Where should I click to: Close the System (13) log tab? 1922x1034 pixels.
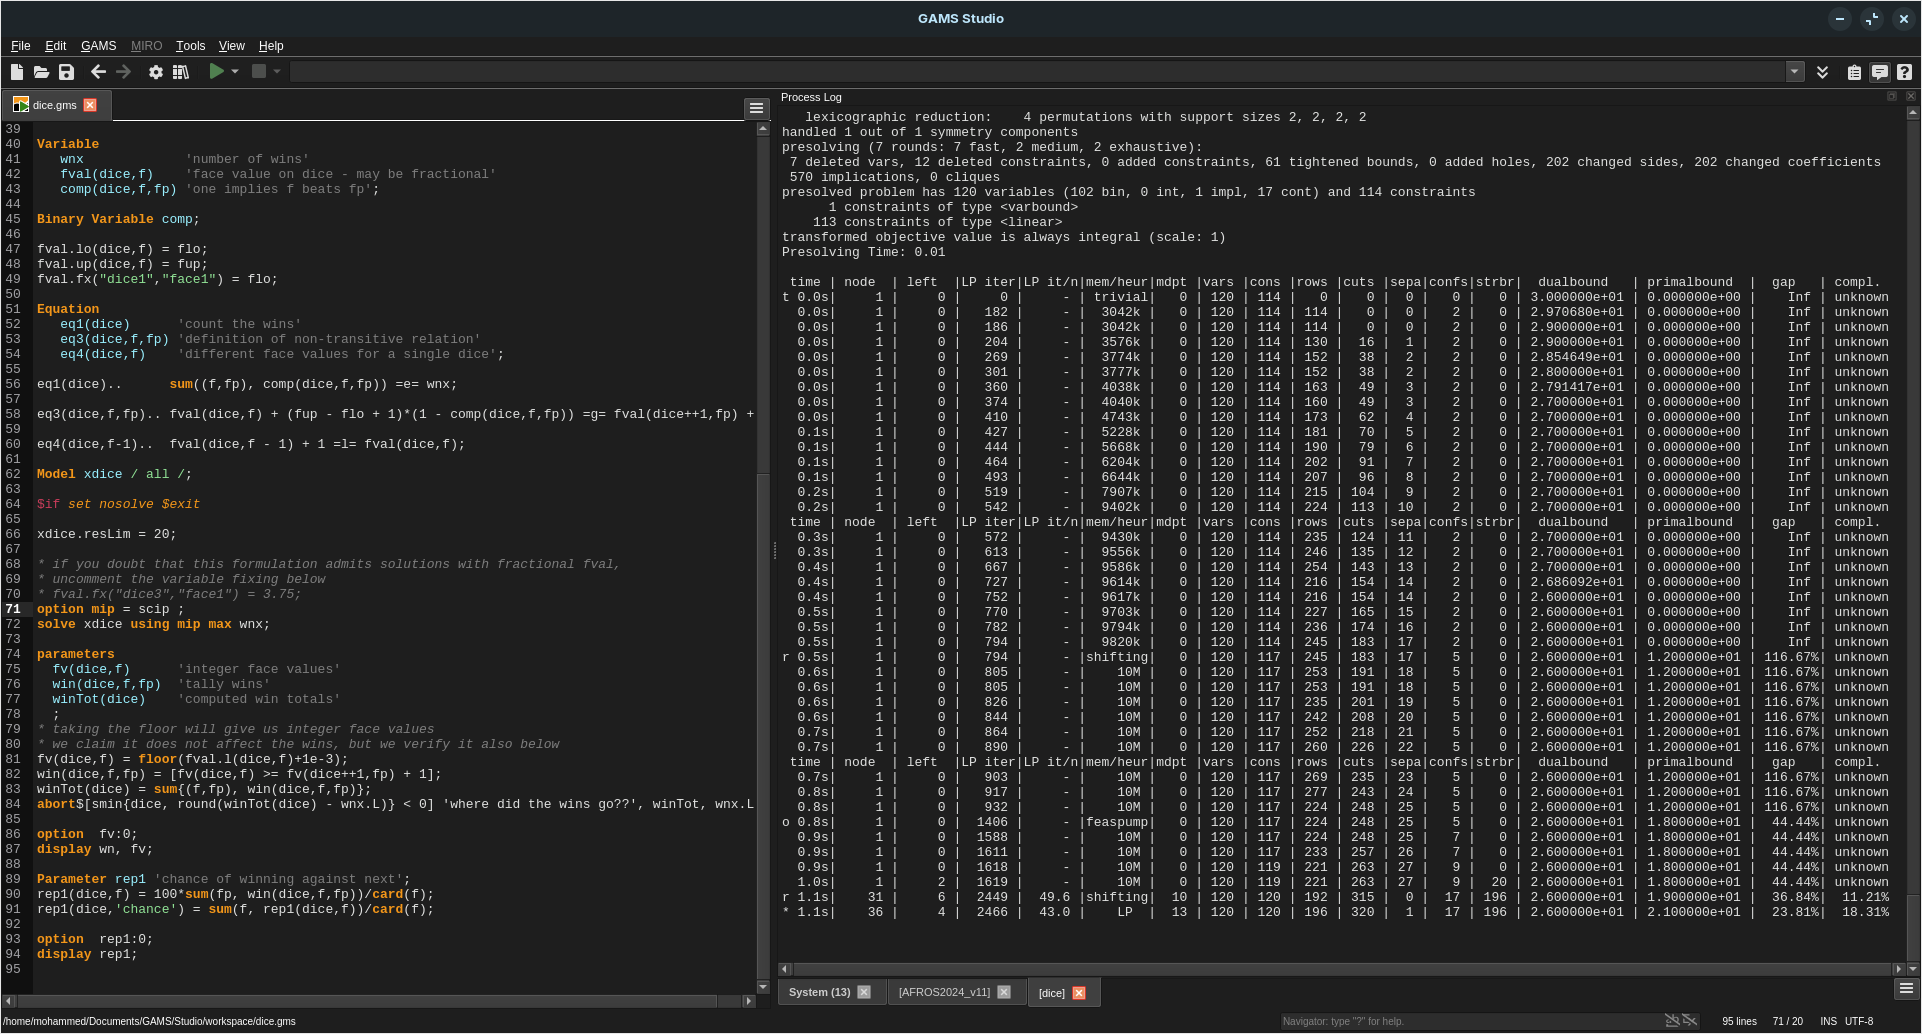864,992
